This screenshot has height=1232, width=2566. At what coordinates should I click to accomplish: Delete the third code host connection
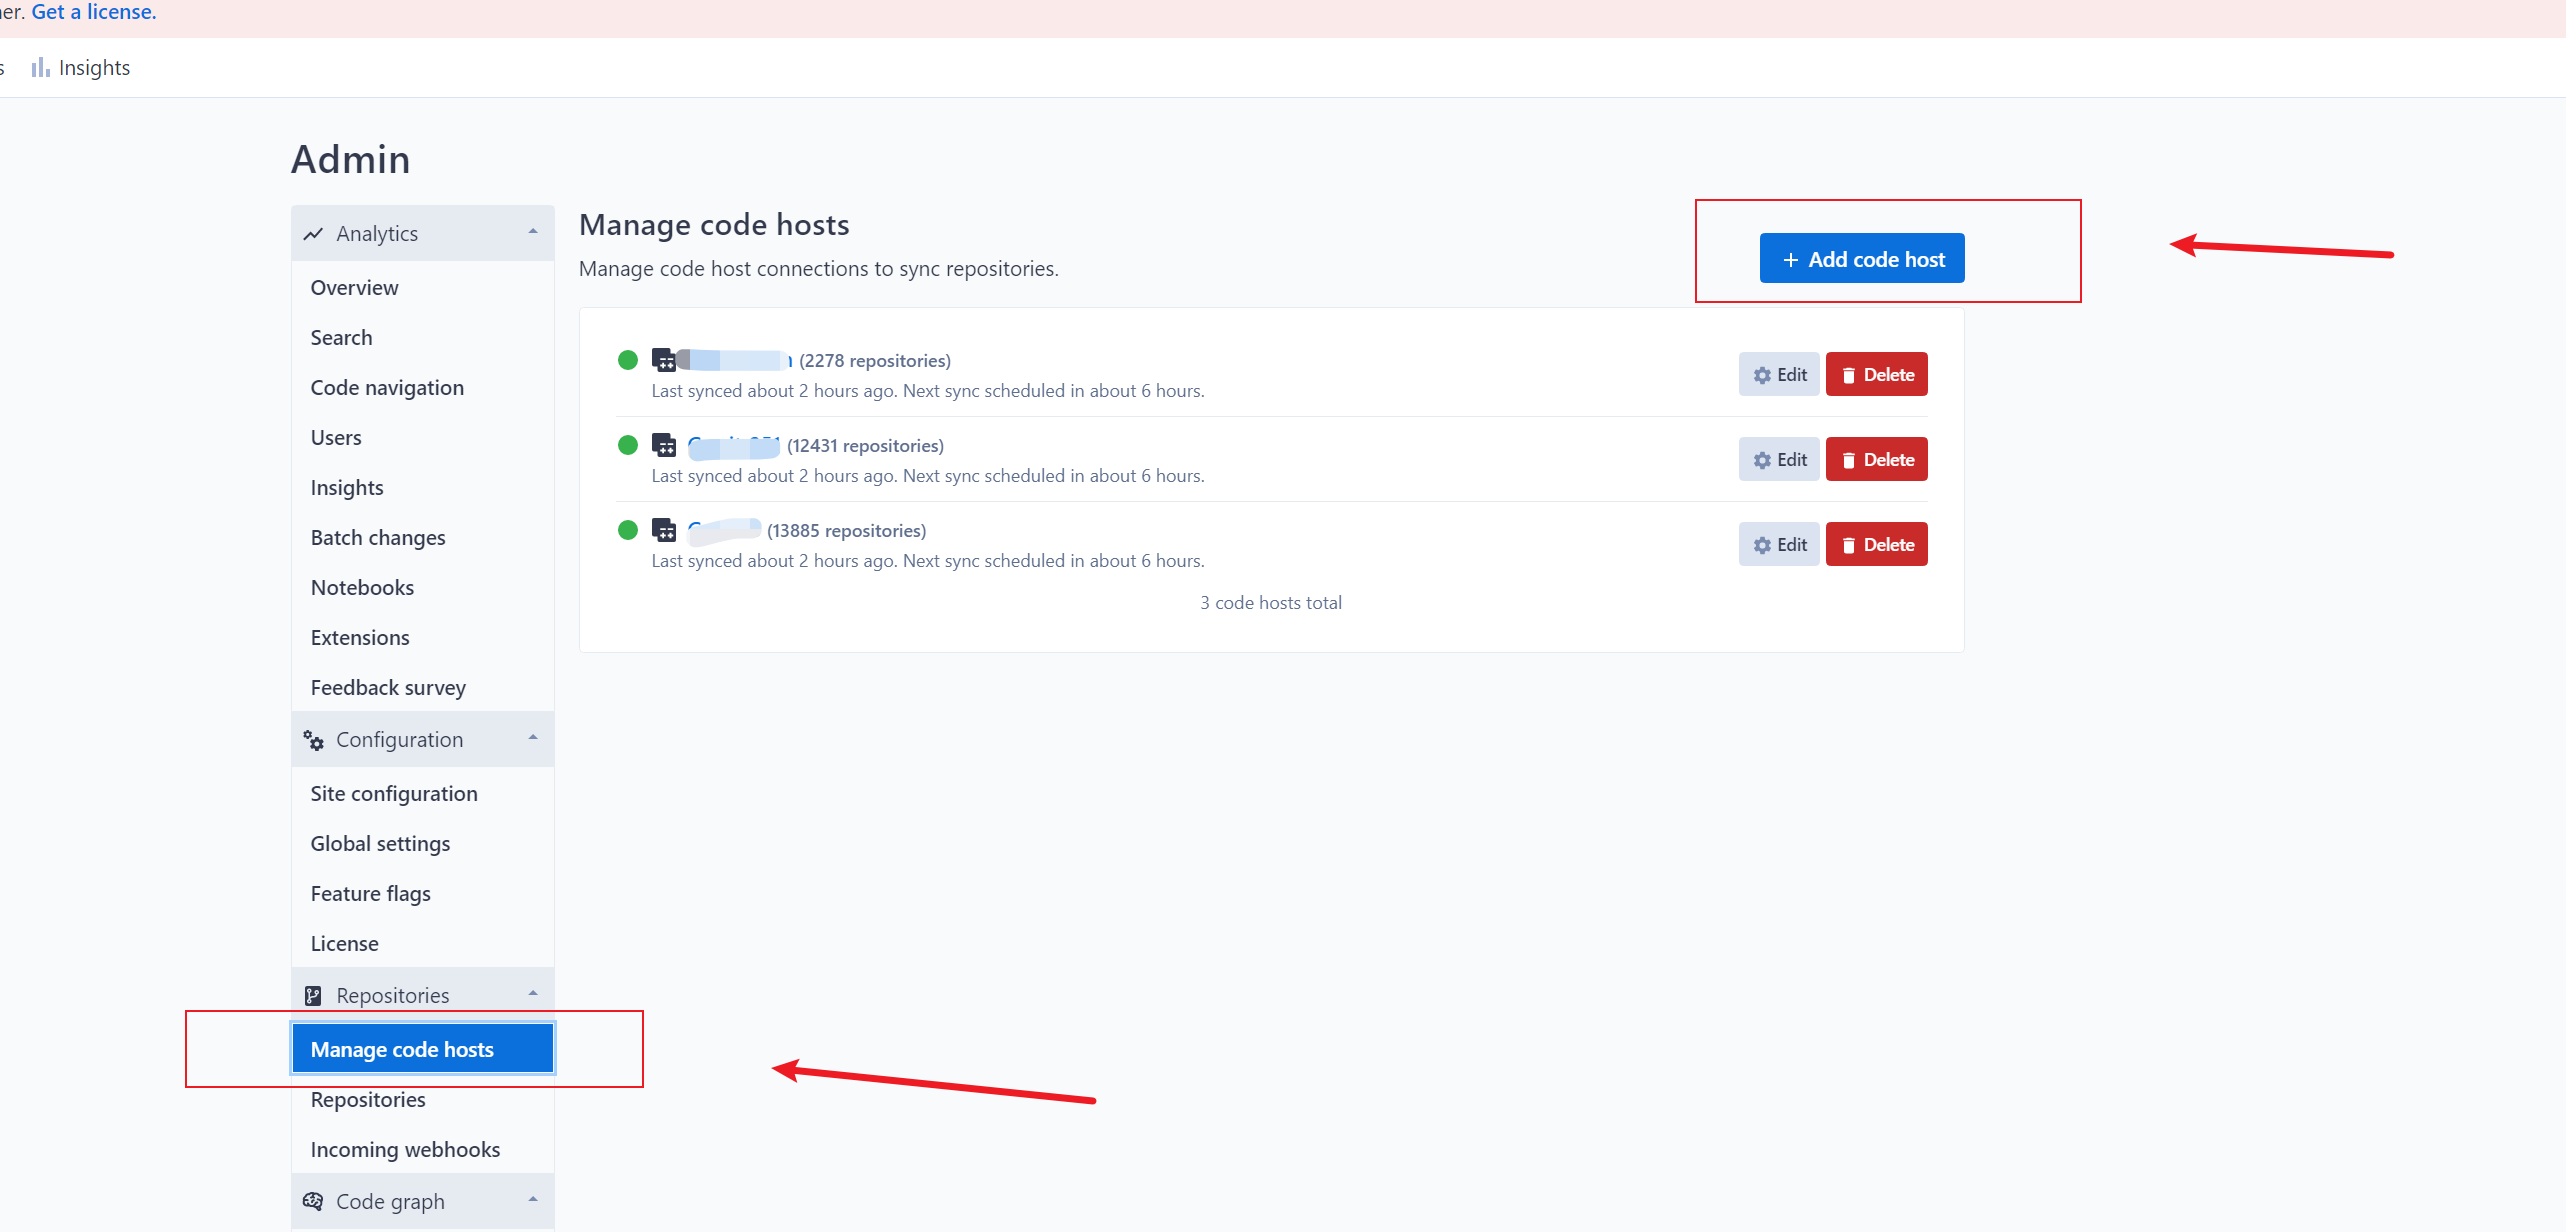point(1876,543)
